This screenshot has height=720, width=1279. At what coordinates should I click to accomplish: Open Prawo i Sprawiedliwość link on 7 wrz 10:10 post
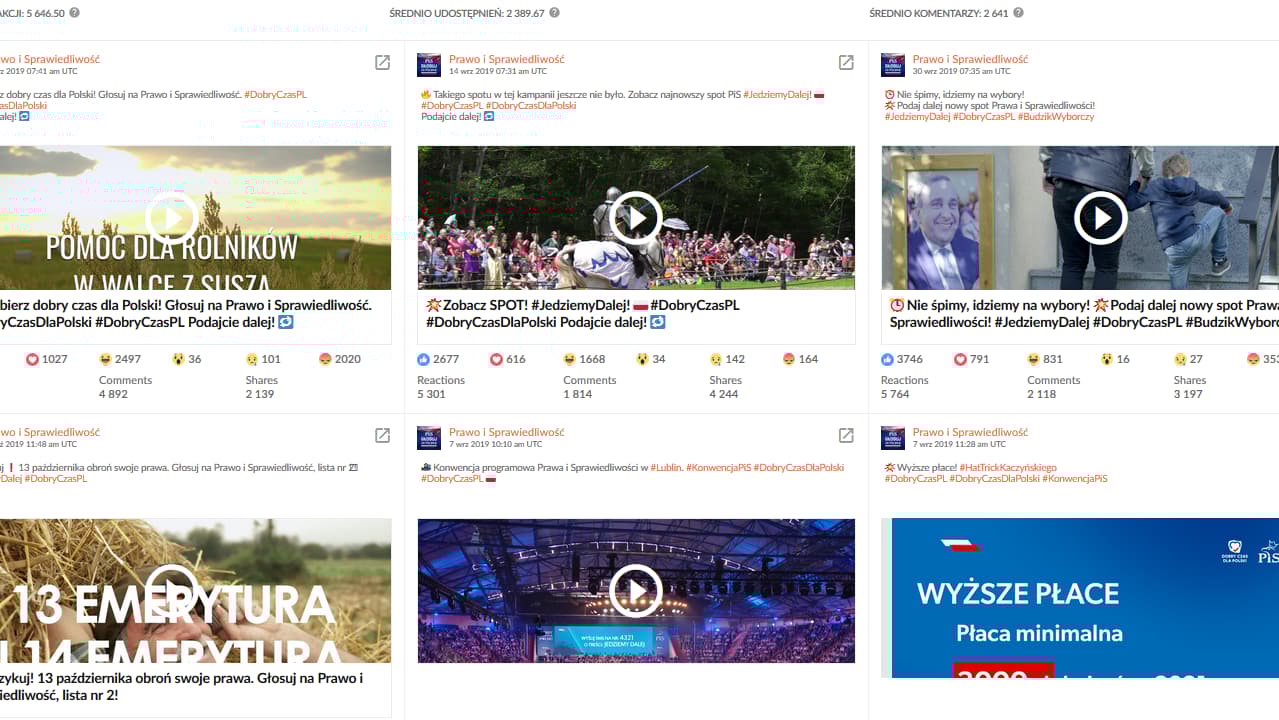[507, 432]
